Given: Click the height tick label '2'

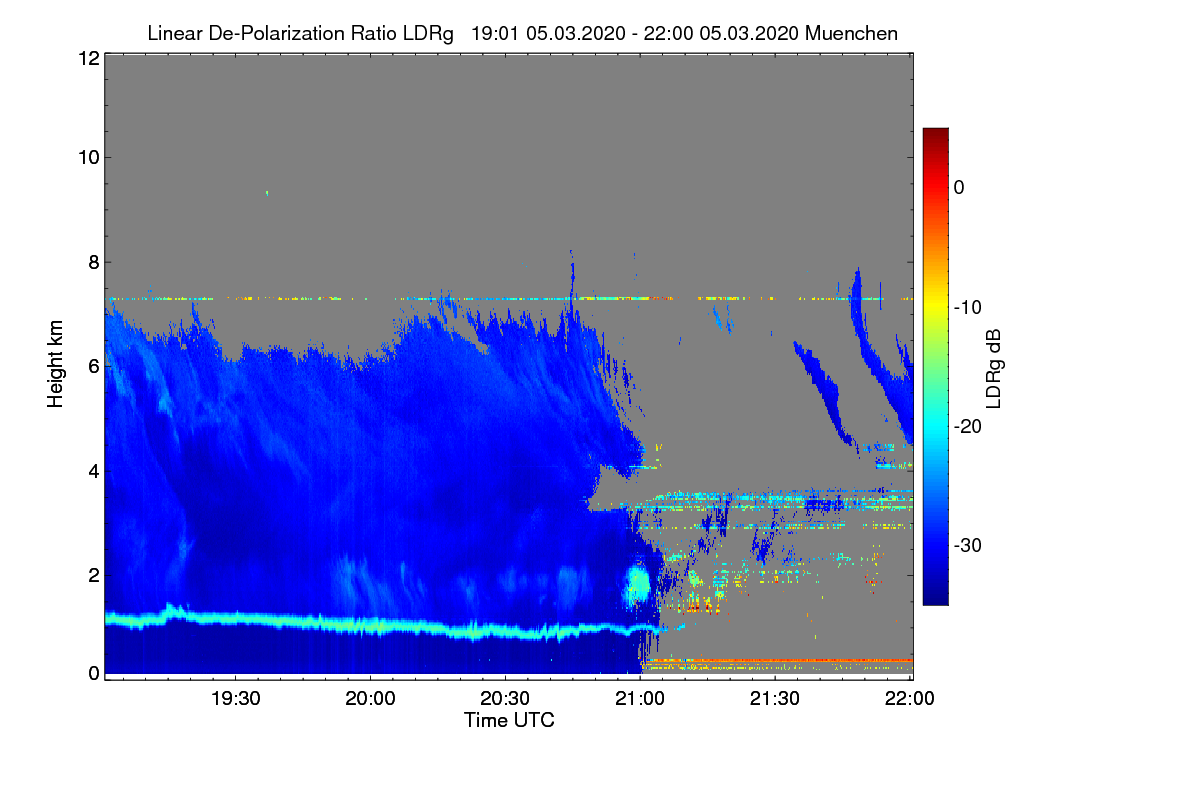Looking at the screenshot, I should pos(92,574).
